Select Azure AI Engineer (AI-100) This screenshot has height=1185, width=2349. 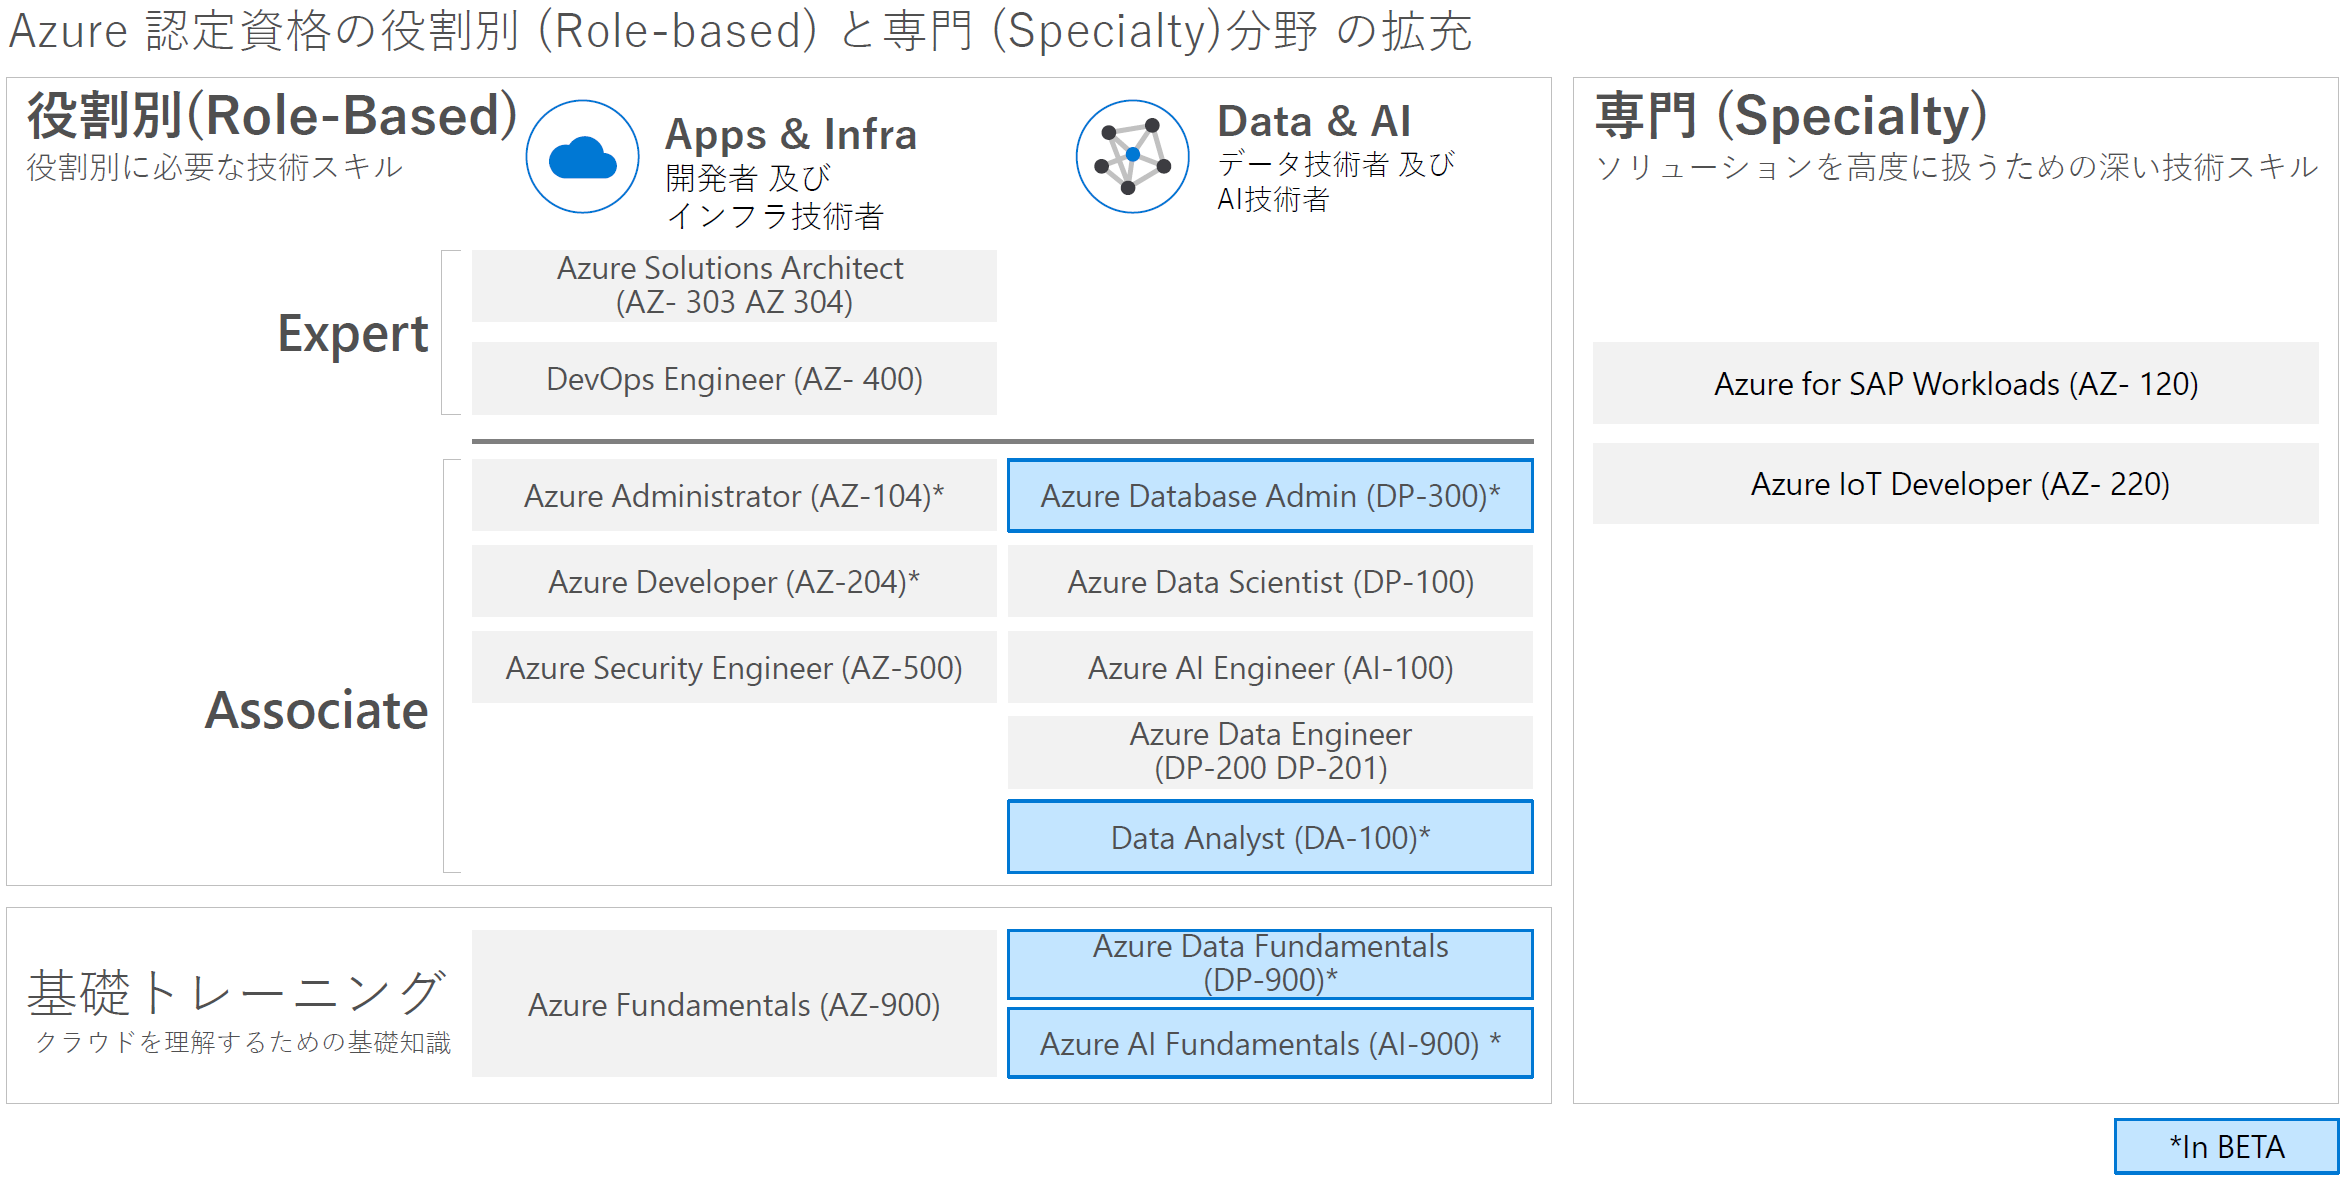[x=1269, y=668]
